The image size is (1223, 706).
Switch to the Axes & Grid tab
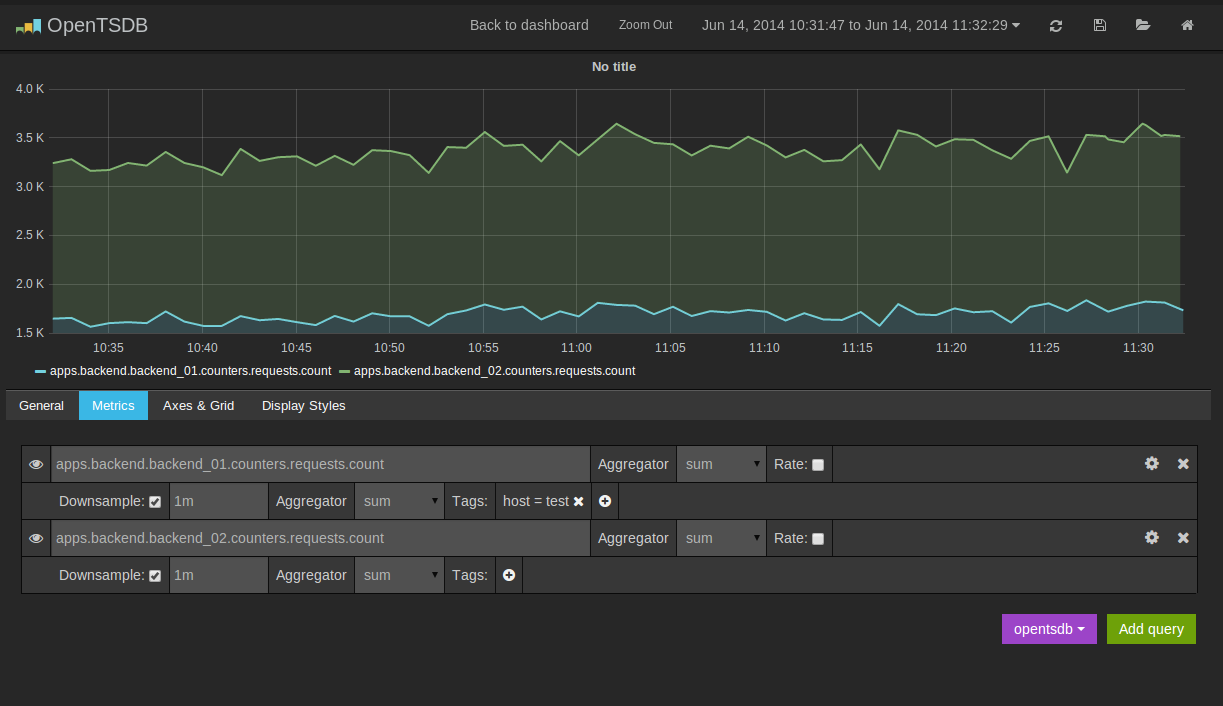198,405
